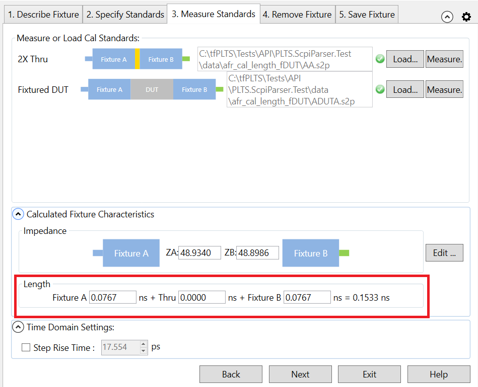Click the Fixture A length input field
Viewport: 478px width, 387px height.
tap(113, 297)
